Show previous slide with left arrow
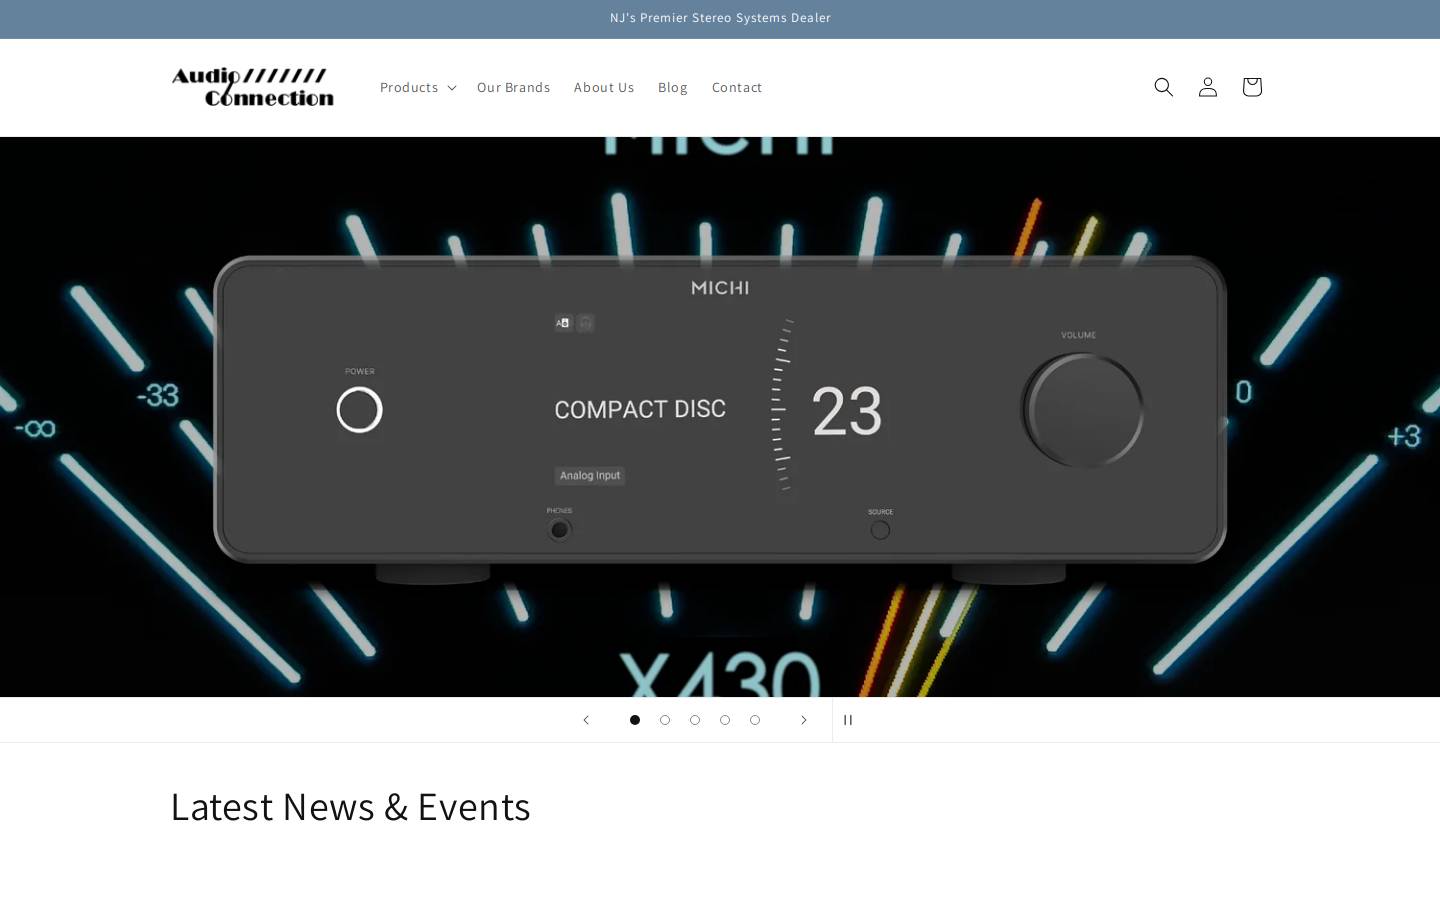 pyautogui.click(x=586, y=720)
